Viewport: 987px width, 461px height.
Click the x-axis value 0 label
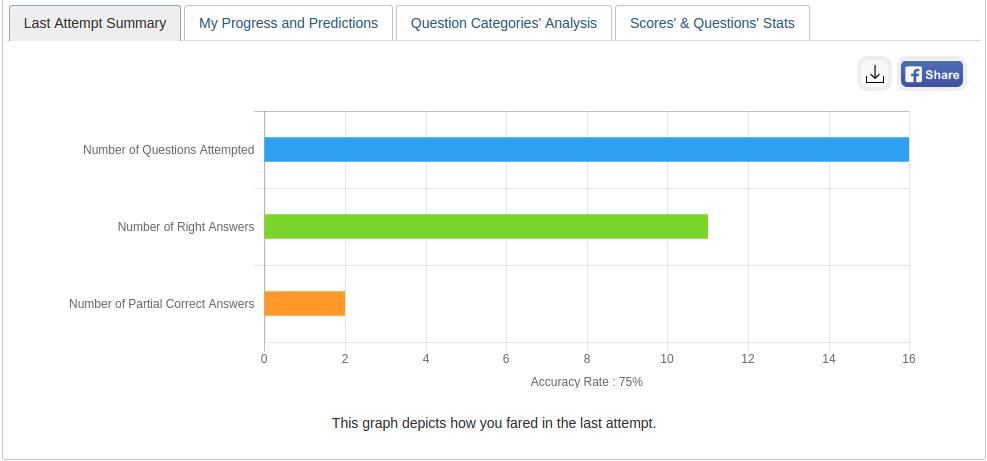(x=264, y=359)
